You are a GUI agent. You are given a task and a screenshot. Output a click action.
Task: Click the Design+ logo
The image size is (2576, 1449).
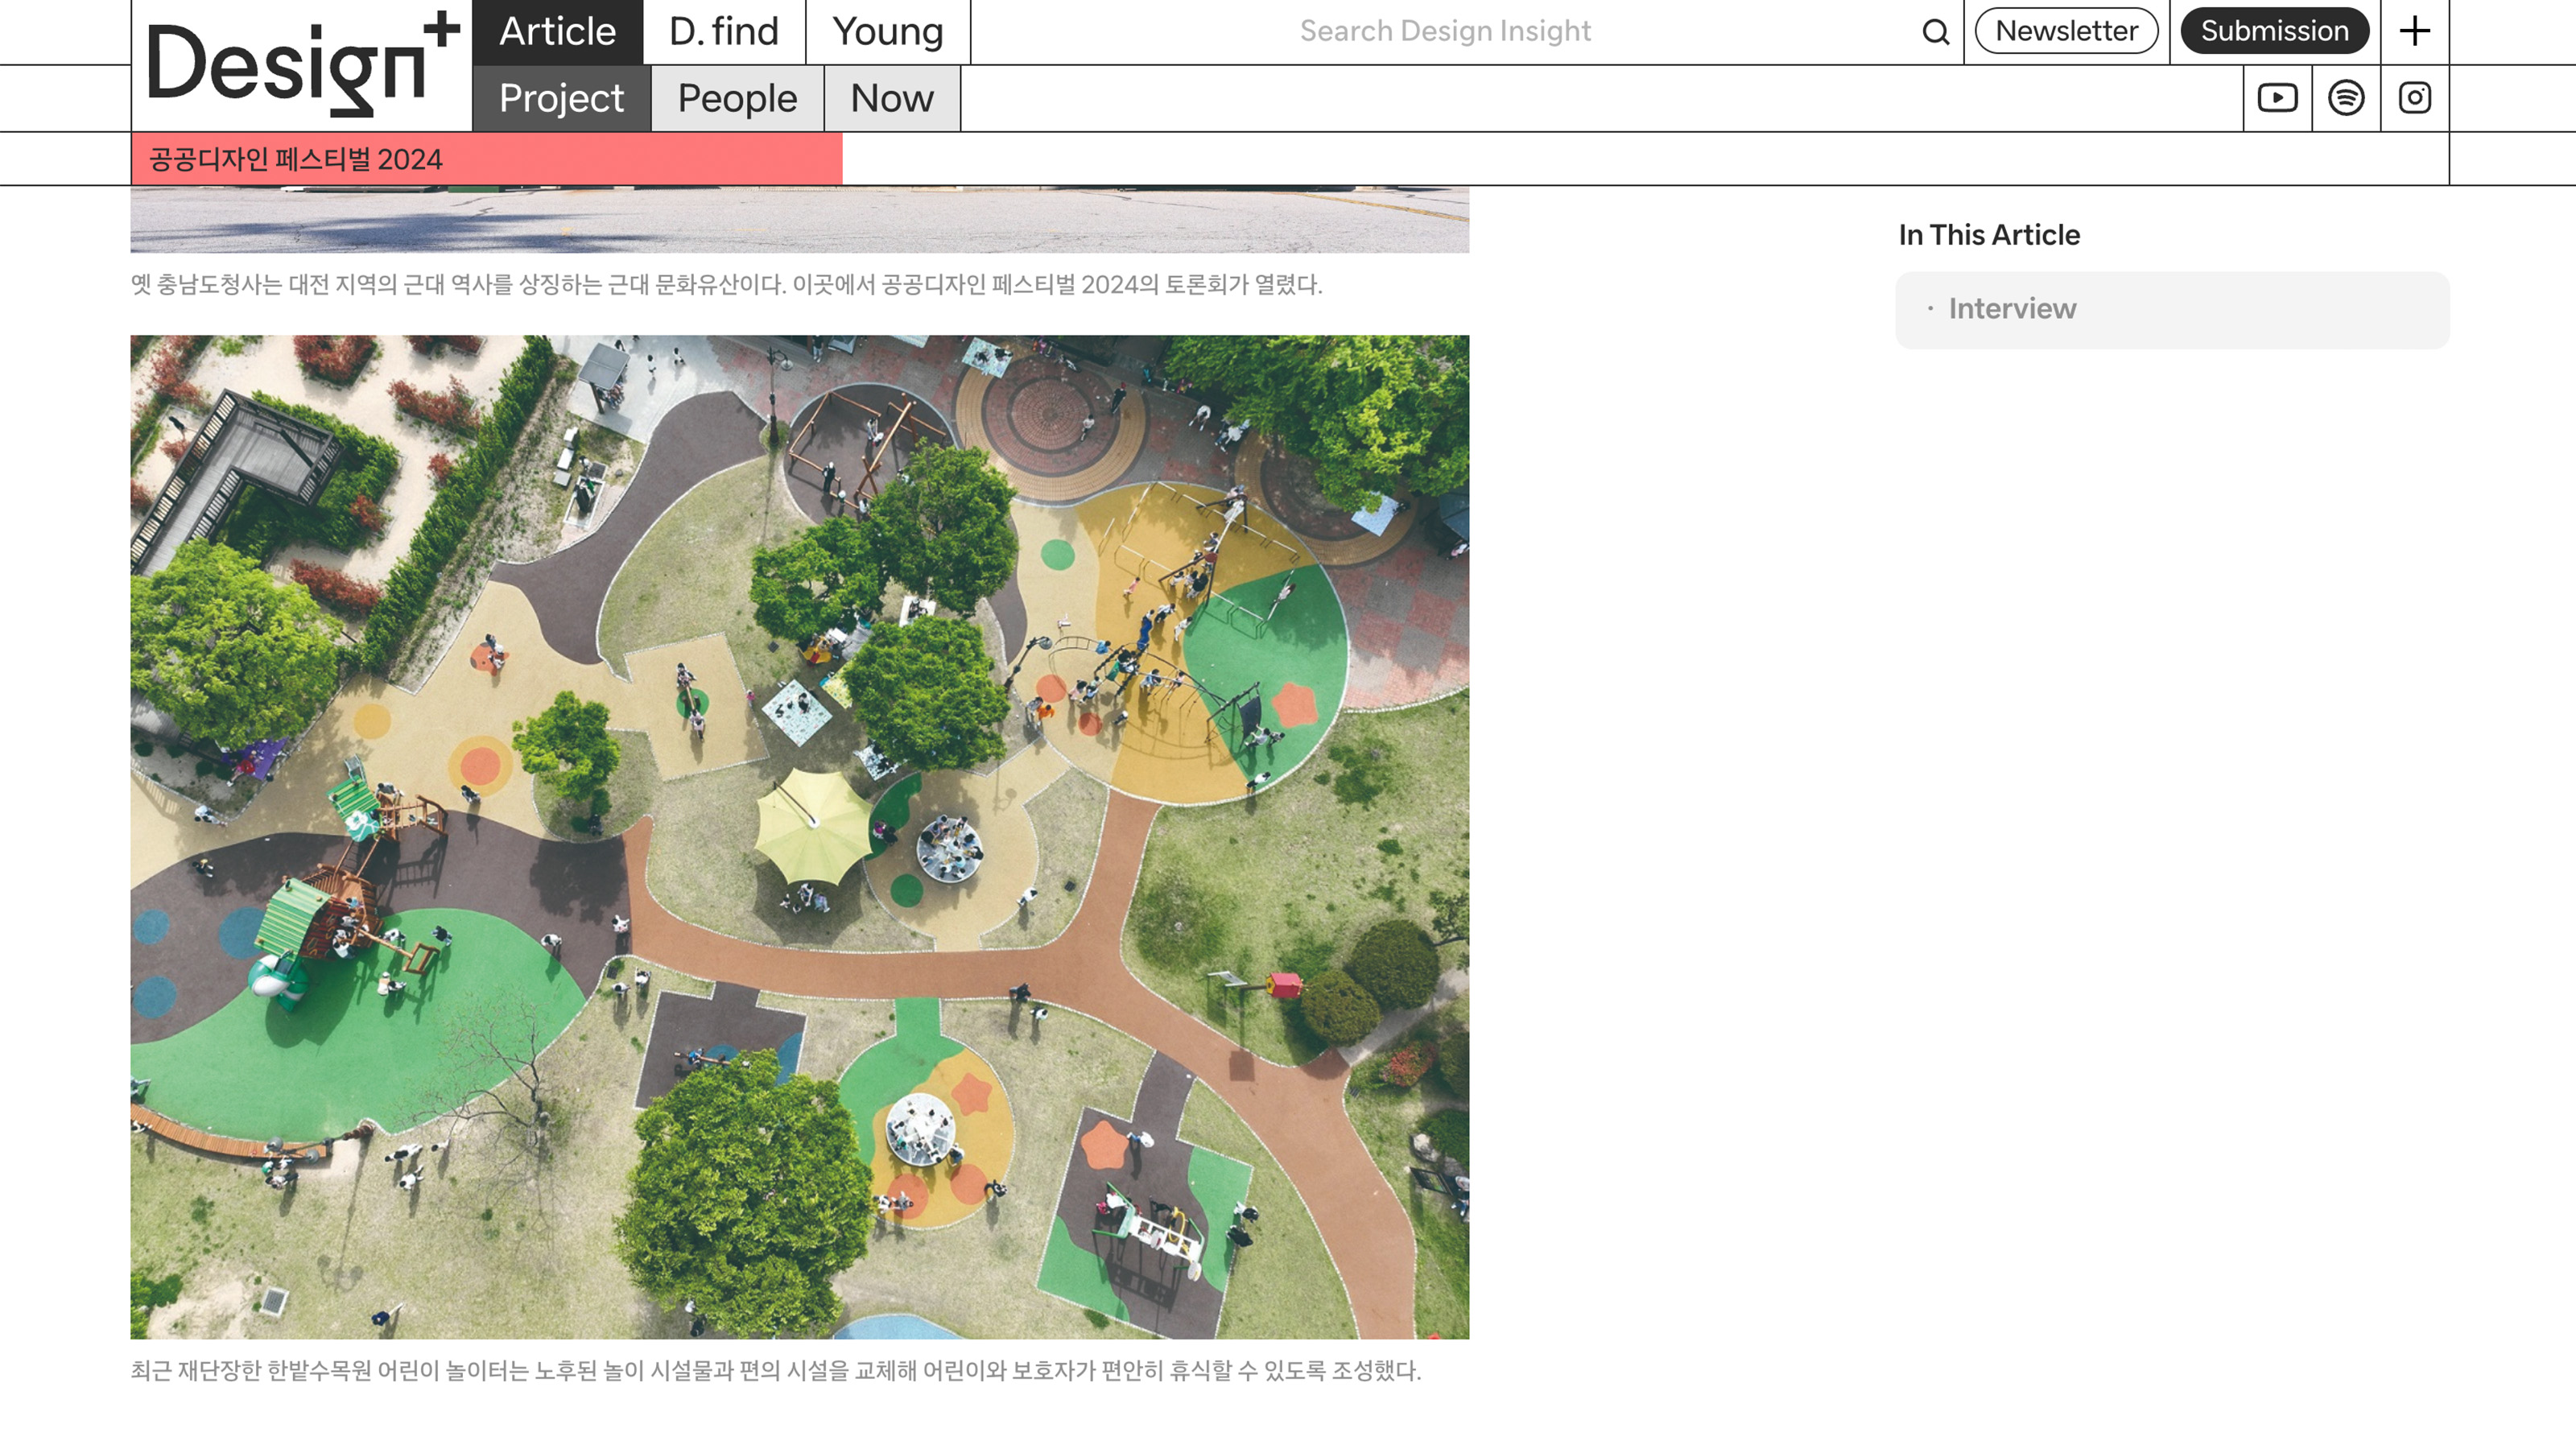[x=301, y=65]
